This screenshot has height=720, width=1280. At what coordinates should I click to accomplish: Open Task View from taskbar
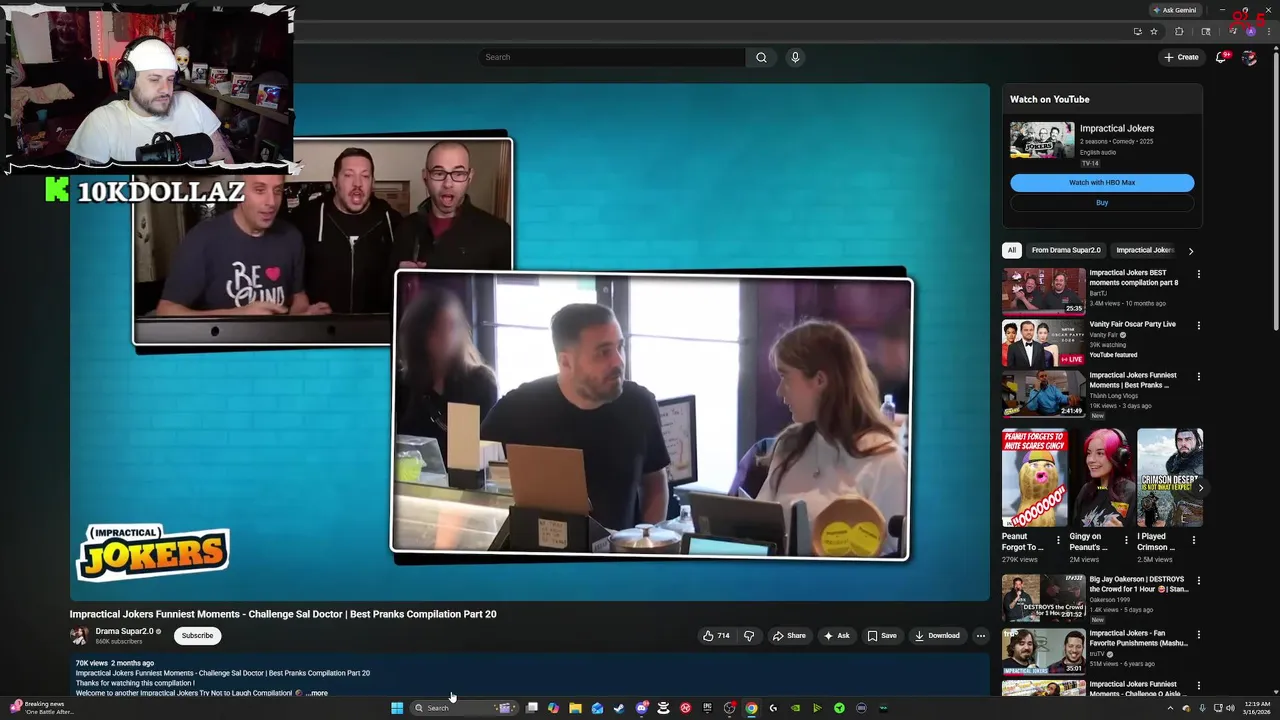click(x=532, y=708)
